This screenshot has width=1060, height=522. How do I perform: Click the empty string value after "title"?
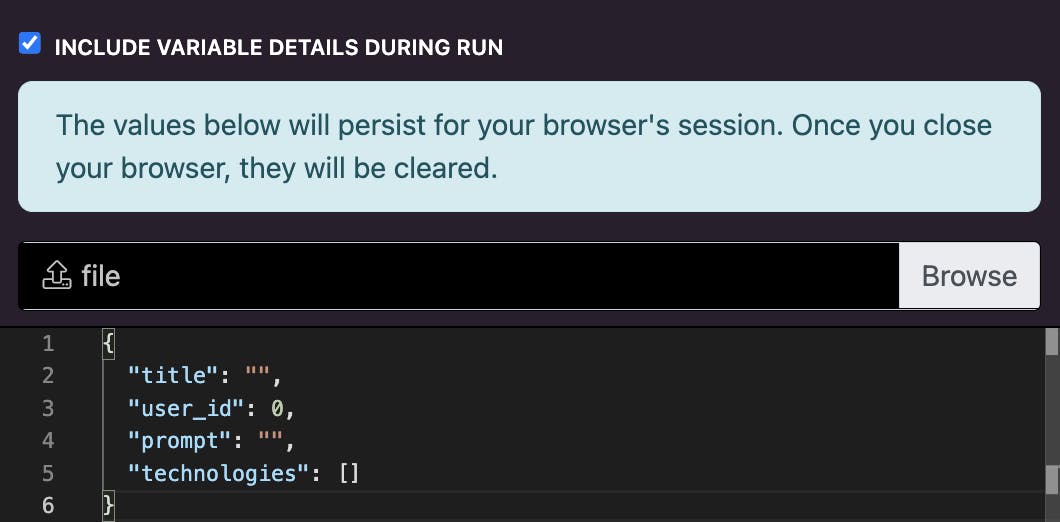click(x=258, y=375)
